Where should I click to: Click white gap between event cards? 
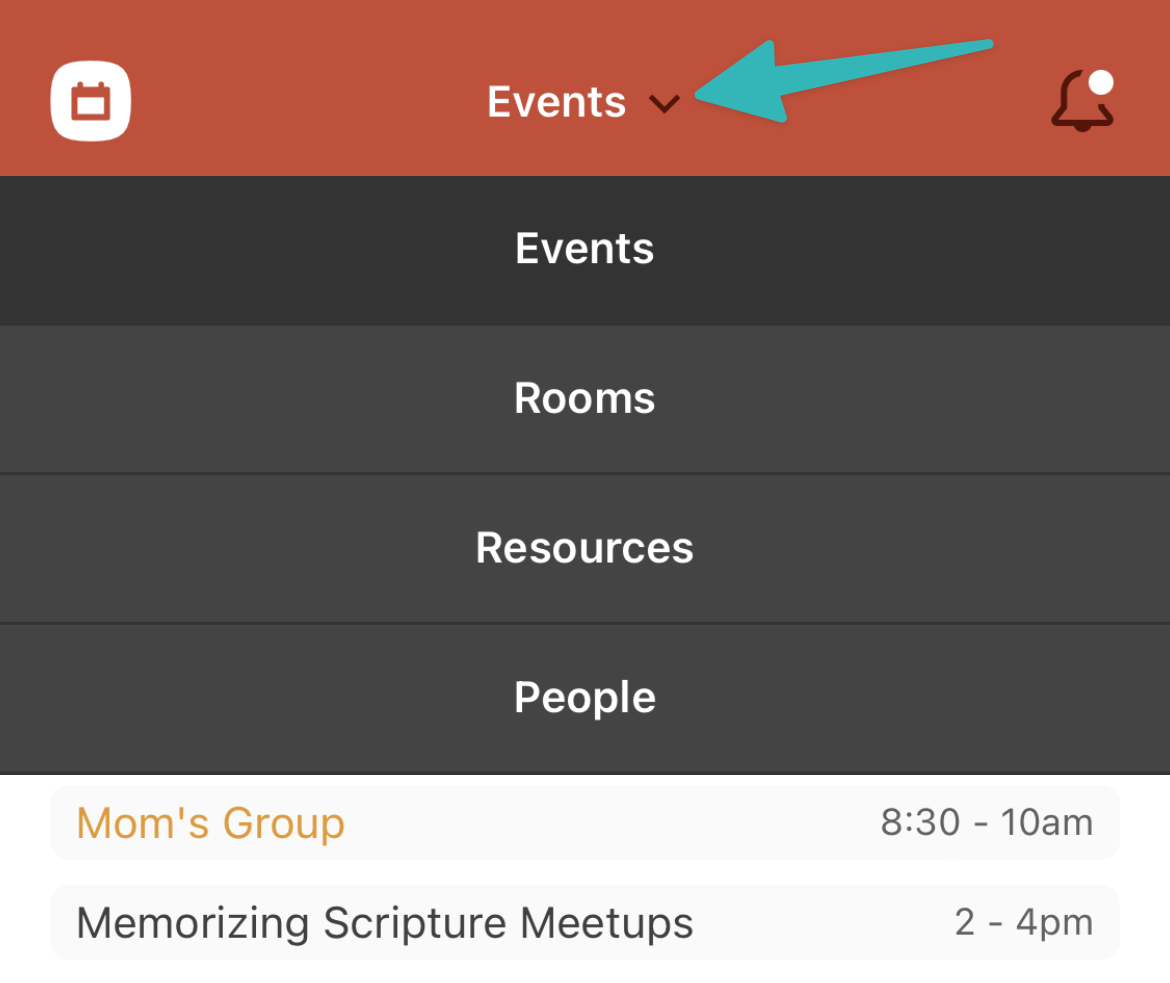pyautogui.click(x=585, y=873)
